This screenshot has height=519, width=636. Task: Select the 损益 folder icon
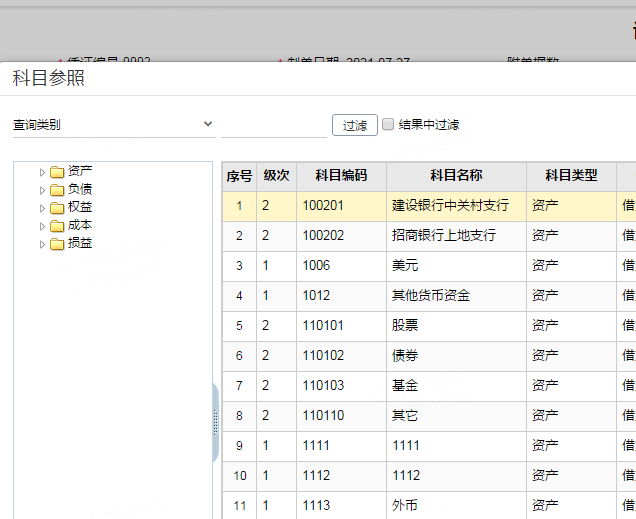57,244
